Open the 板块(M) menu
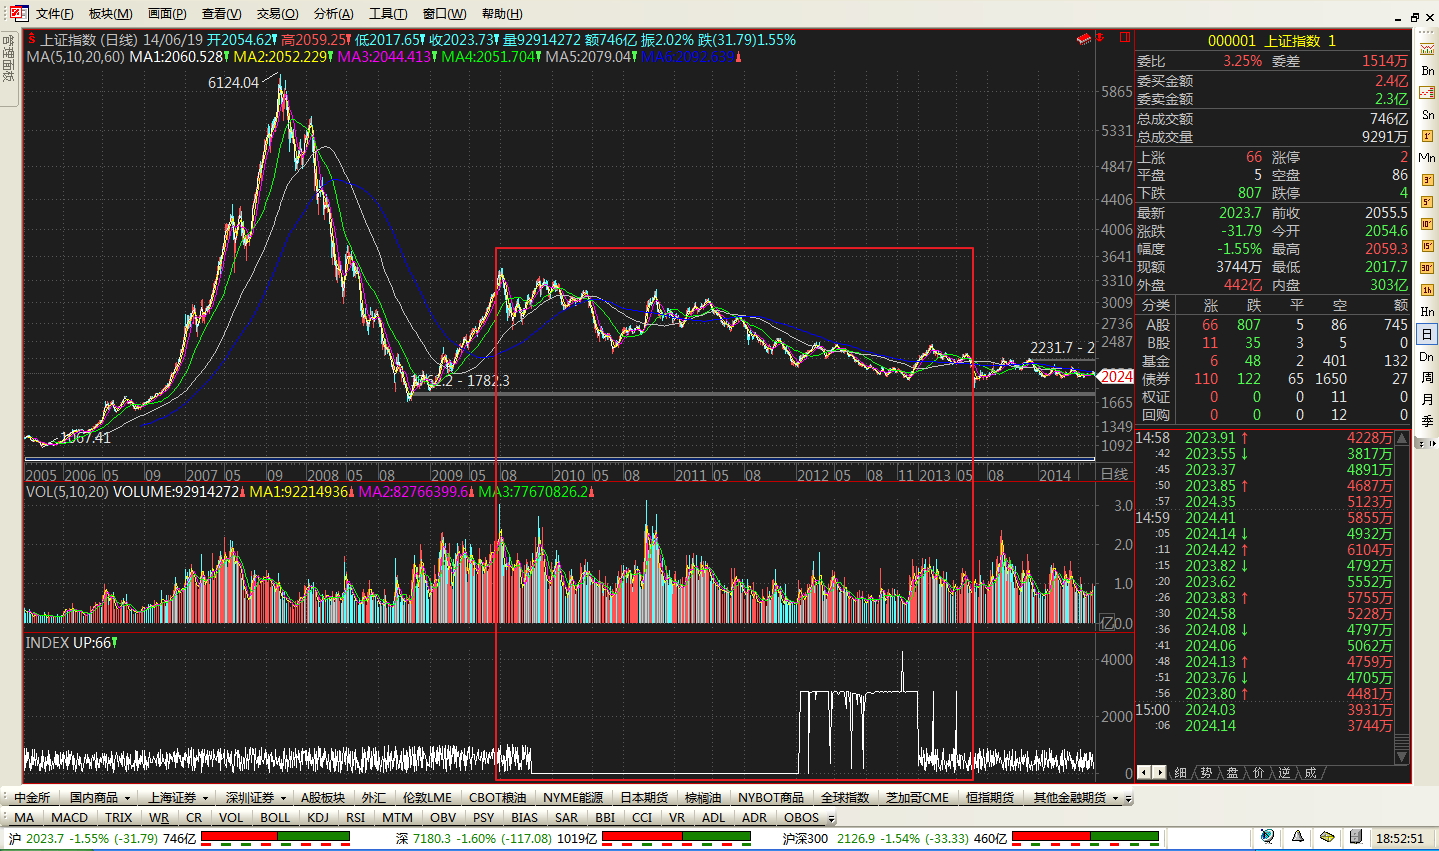 [110, 14]
